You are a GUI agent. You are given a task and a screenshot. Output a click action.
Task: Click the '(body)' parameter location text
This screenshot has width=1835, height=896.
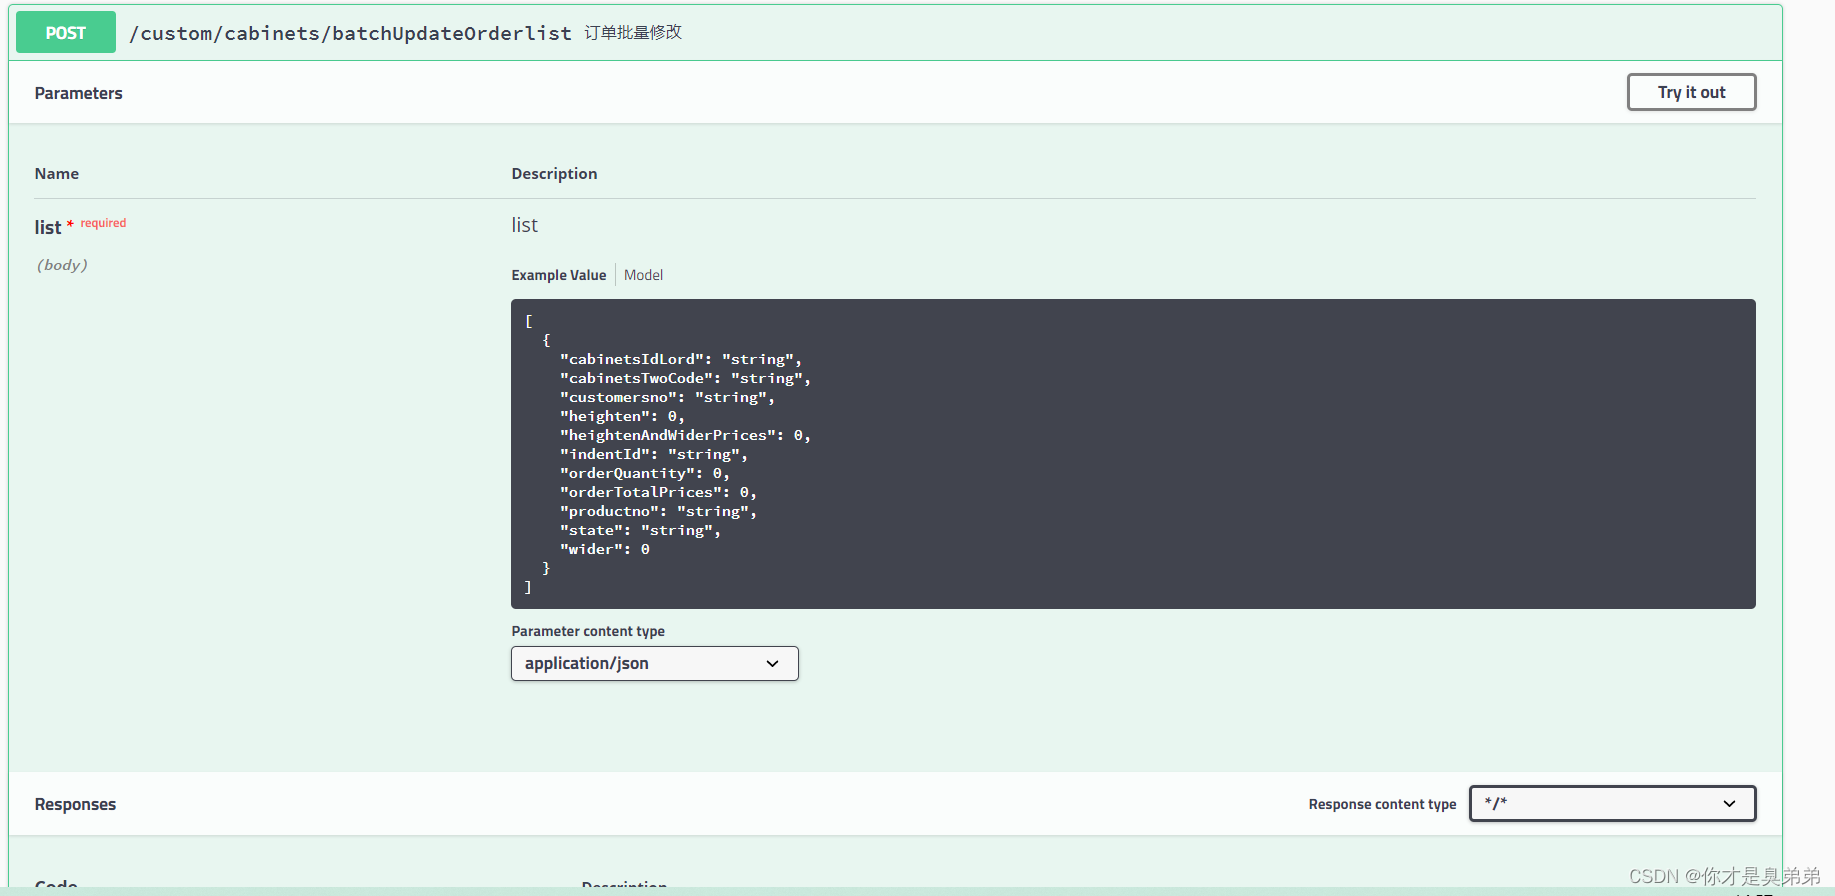pyautogui.click(x=62, y=265)
